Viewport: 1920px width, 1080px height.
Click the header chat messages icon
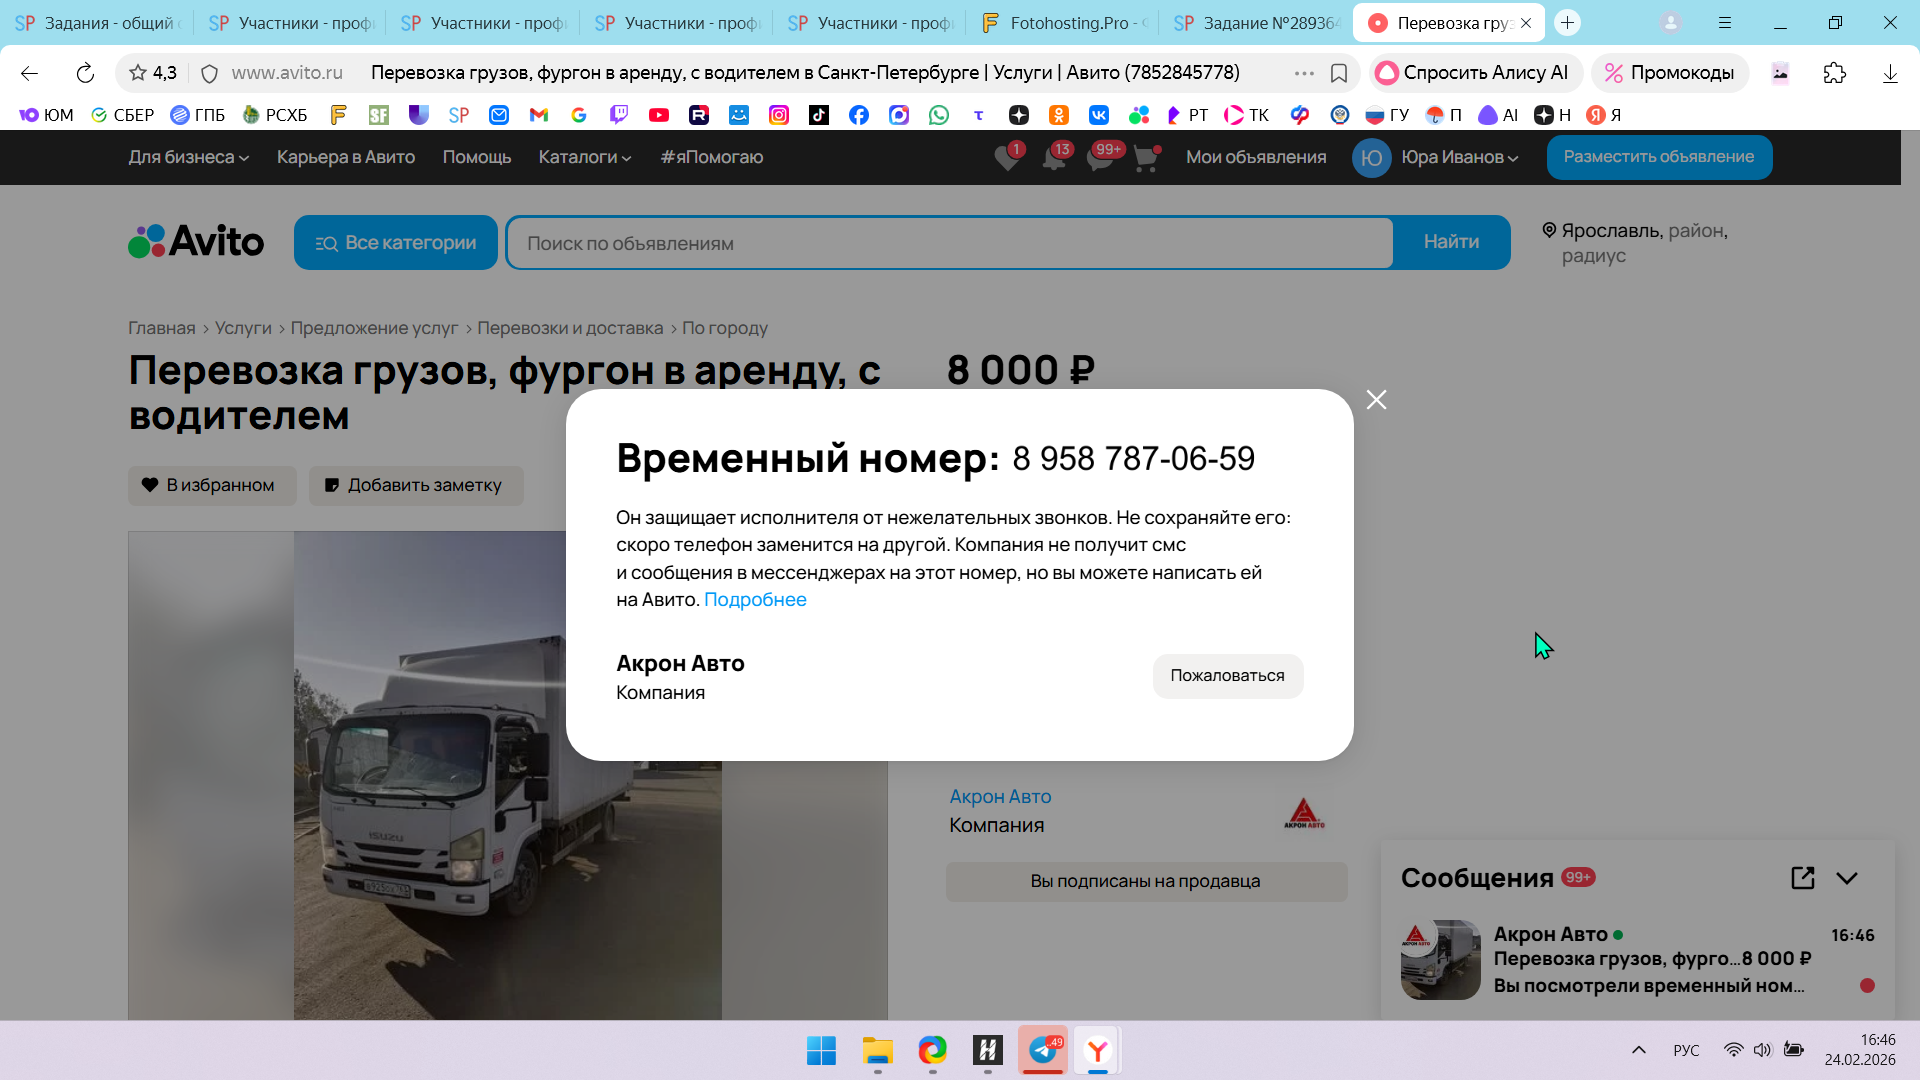(x=1100, y=158)
